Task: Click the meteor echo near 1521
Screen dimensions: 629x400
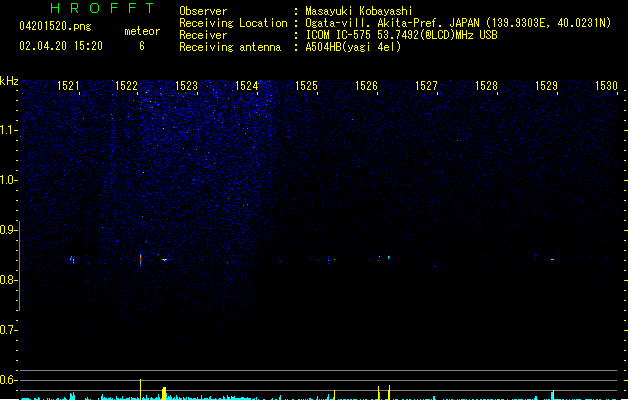Action: pos(72,260)
